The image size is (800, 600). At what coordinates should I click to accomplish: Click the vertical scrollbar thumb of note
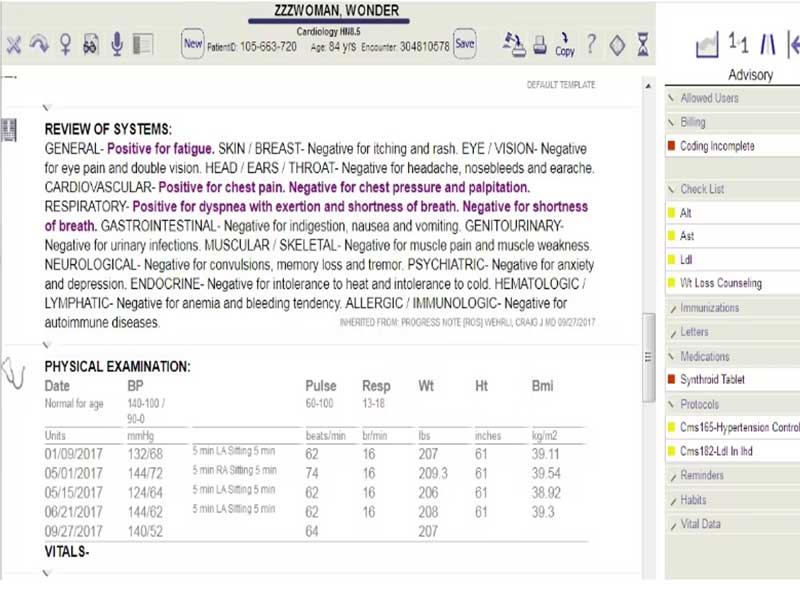pyautogui.click(x=648, y=357)
